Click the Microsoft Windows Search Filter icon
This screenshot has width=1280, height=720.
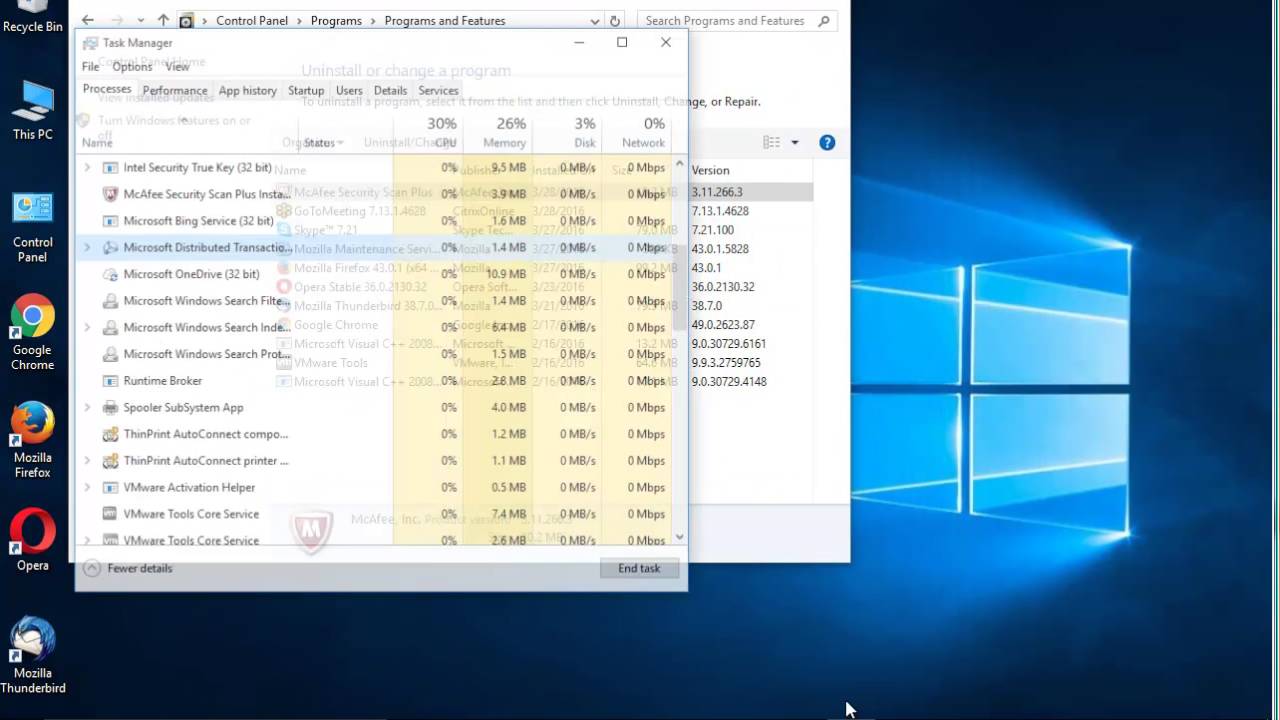tap(110, 301)
